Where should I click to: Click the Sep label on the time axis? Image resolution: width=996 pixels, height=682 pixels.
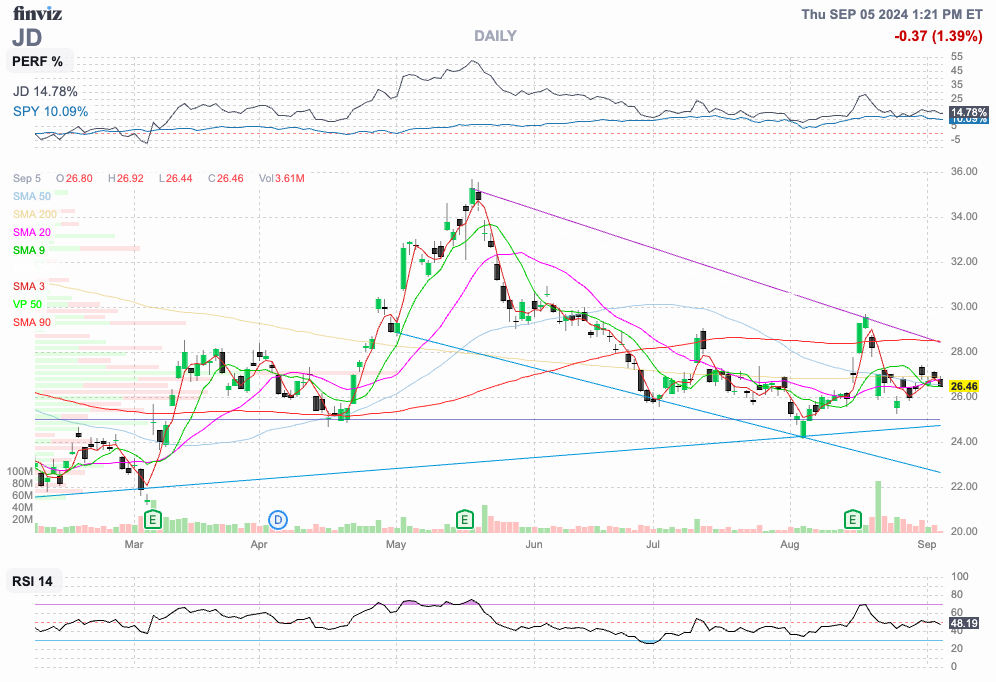(927, 544)
